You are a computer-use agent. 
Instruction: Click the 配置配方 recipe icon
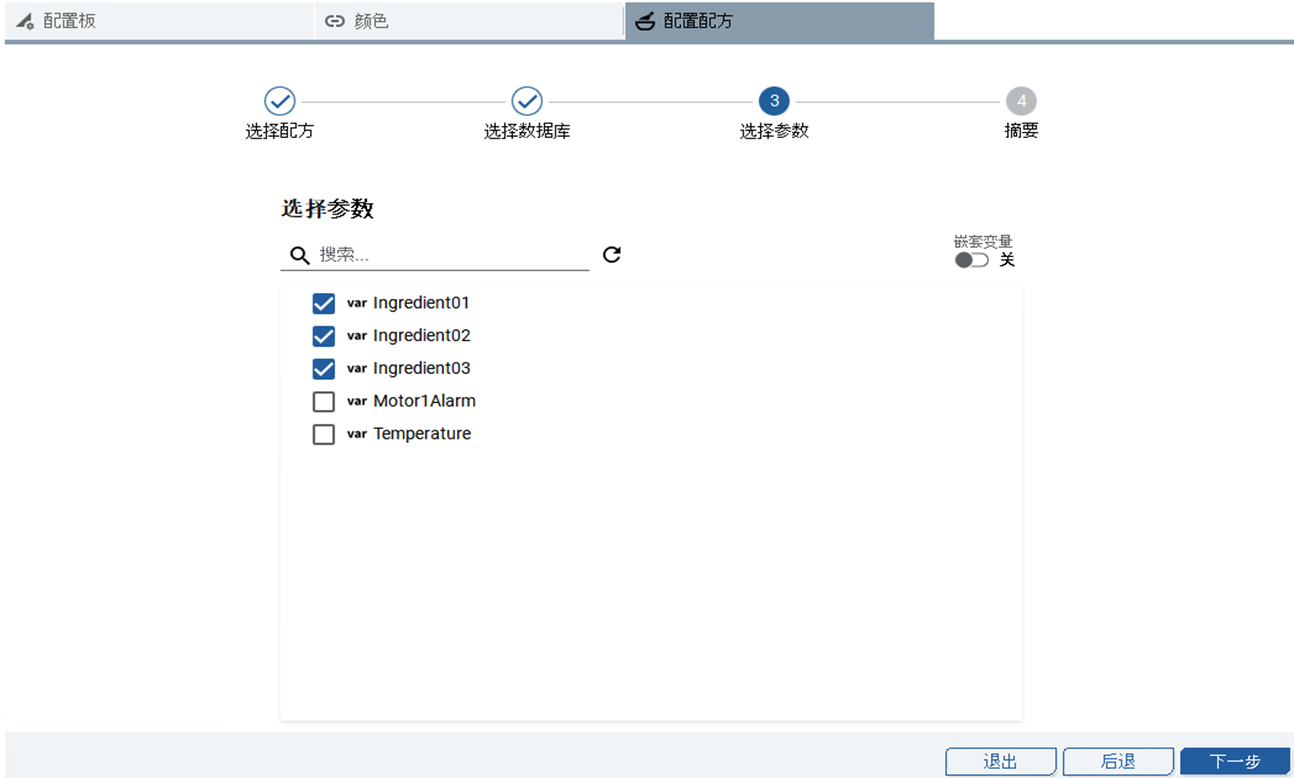tap(646, 21)
